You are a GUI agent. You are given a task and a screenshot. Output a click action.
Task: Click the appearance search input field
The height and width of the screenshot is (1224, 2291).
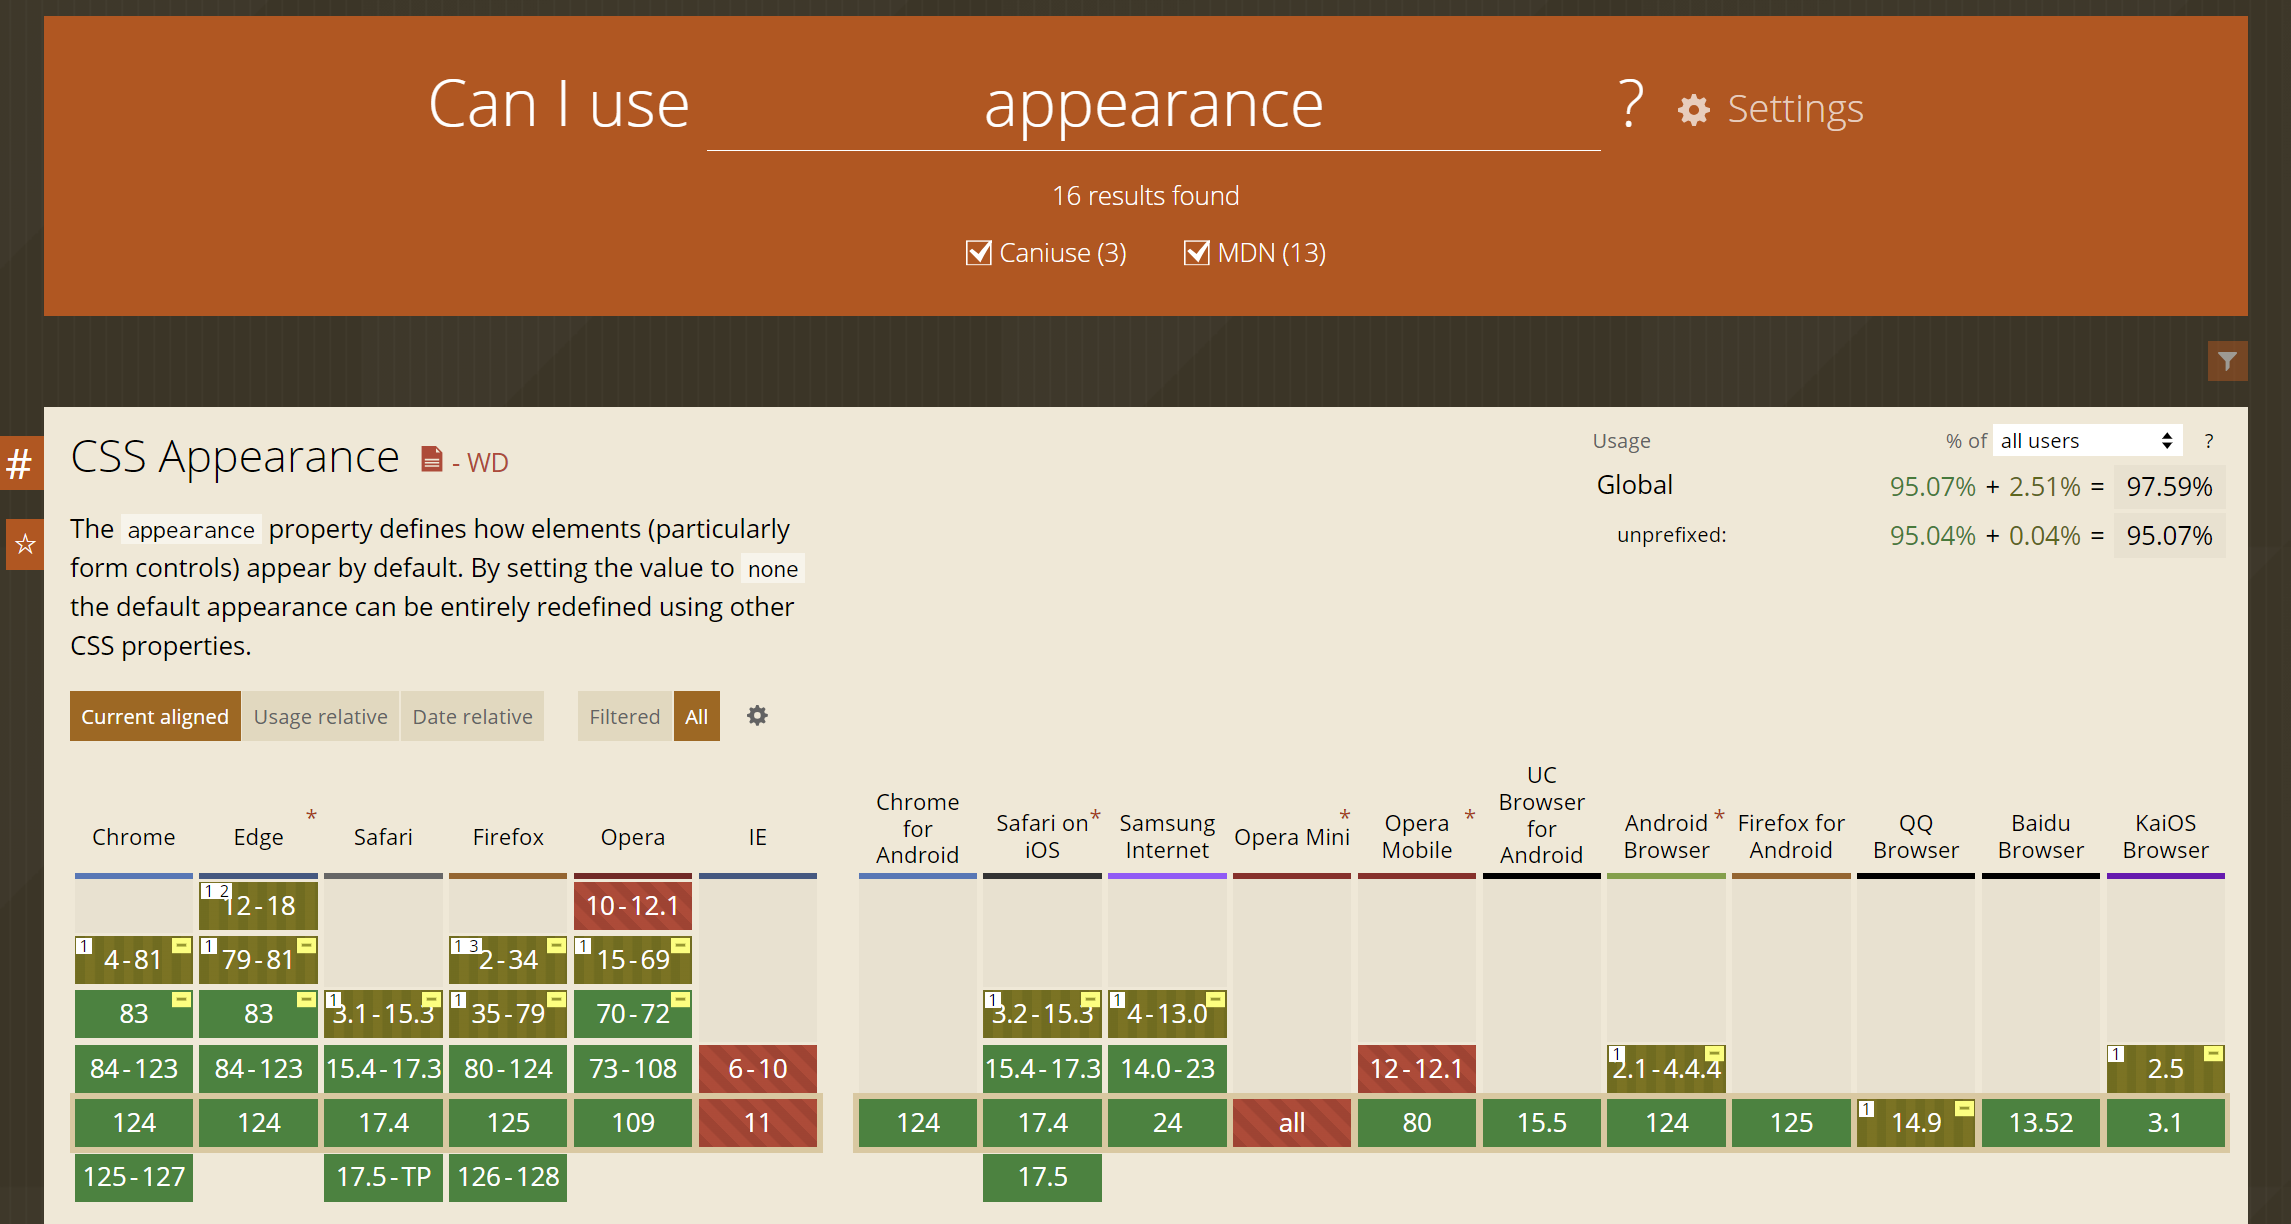coord(1152,106)
